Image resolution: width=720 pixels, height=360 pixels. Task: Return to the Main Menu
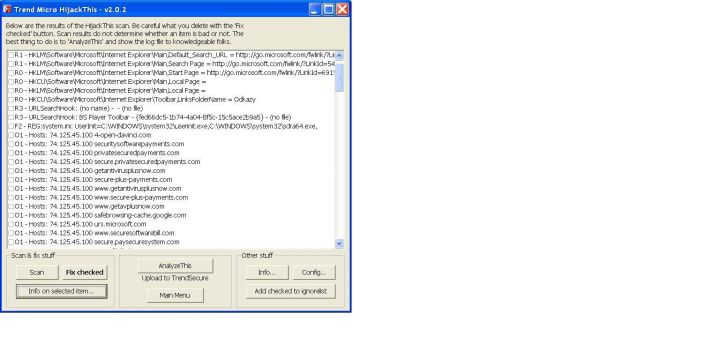(x=175, y=295)
